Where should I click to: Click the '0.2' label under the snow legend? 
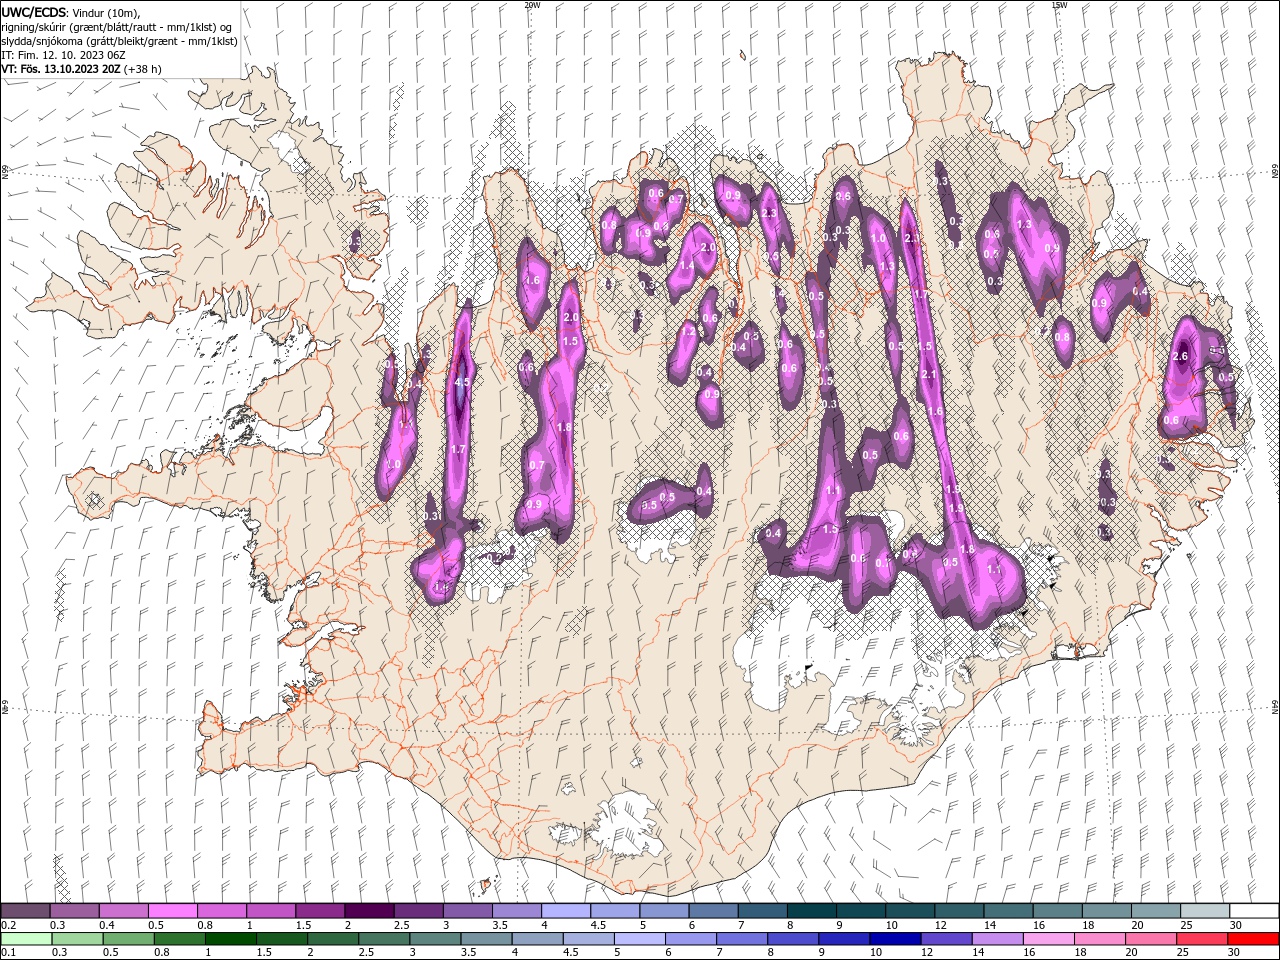click(x=8, y=925)
